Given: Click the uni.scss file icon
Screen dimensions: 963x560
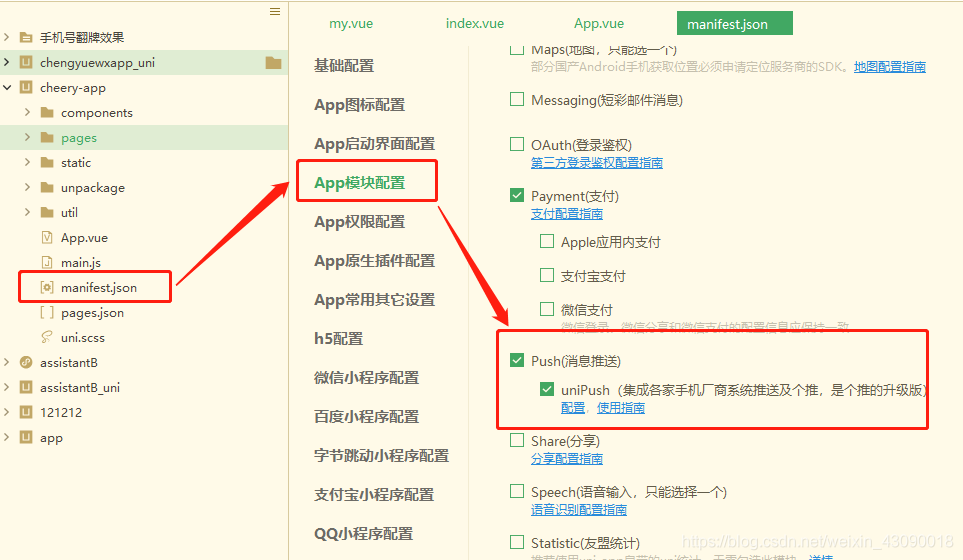Looking at the screenshot, I should [47, 337].
